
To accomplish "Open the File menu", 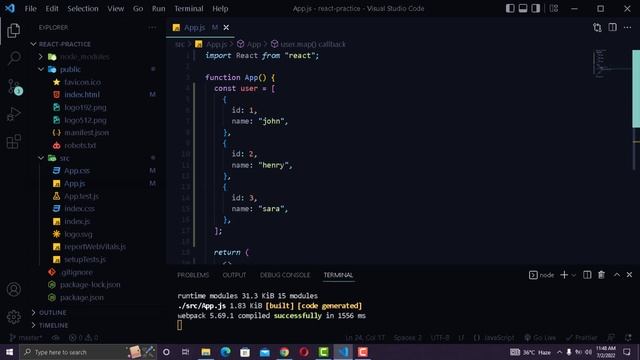I will coord(31,9).
